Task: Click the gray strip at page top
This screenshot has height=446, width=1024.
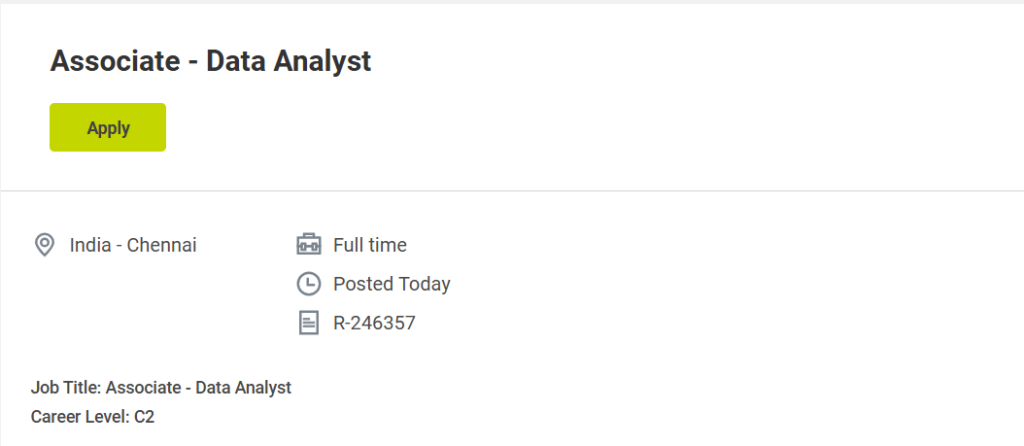Action: 512,2
